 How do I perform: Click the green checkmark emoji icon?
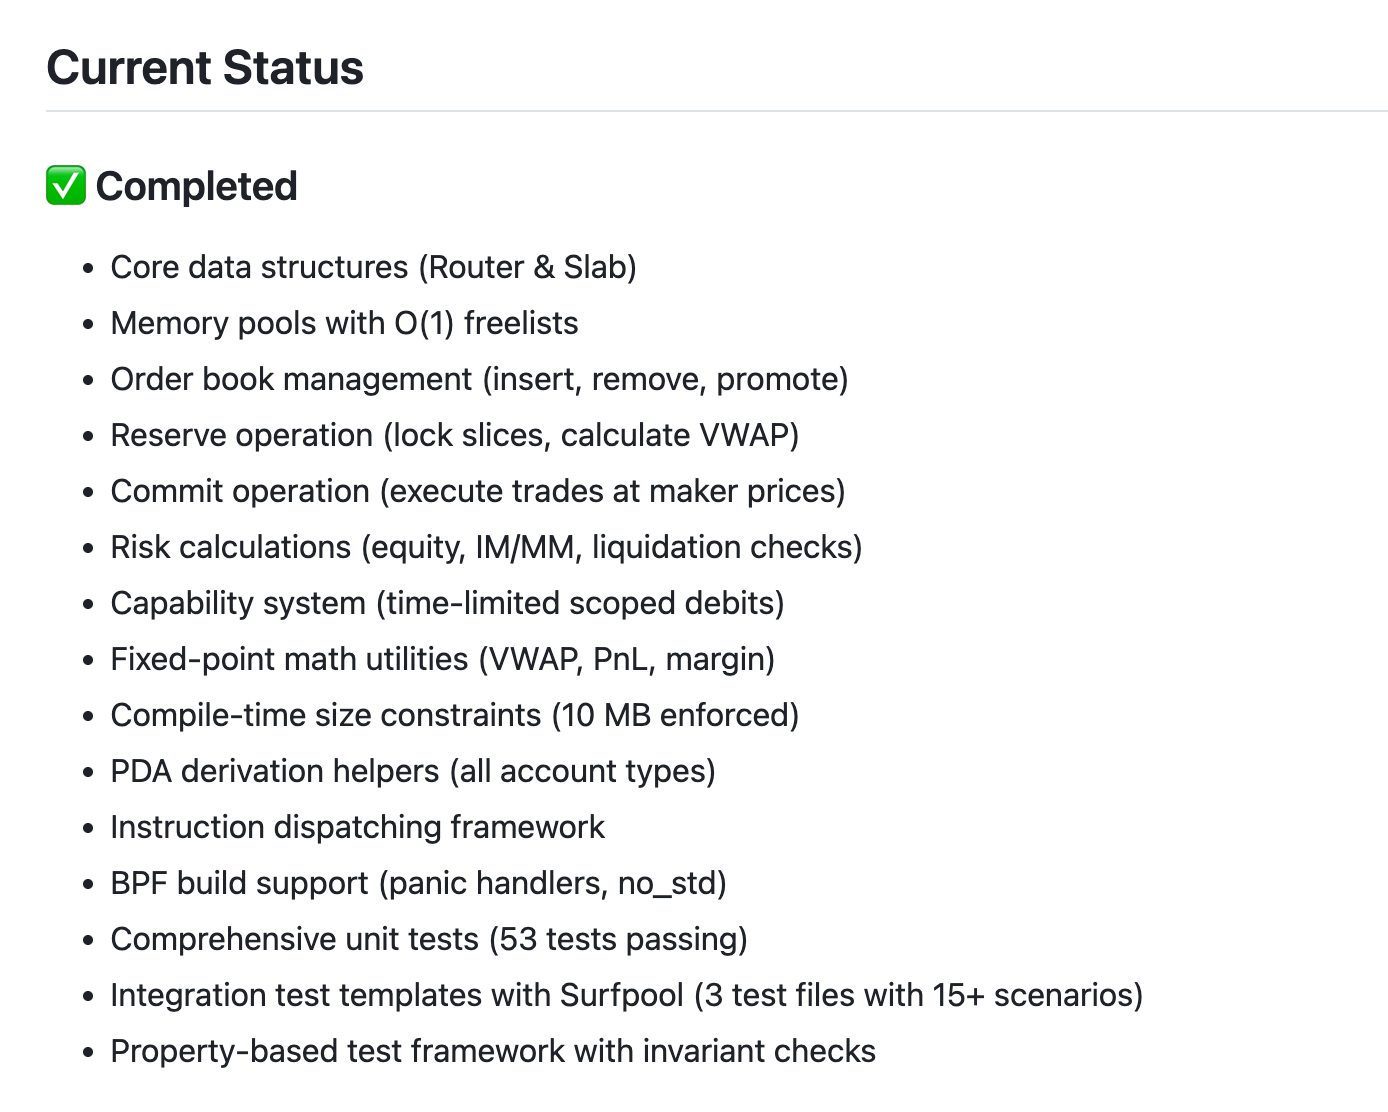pyautogui.click(x=66, y=186)
